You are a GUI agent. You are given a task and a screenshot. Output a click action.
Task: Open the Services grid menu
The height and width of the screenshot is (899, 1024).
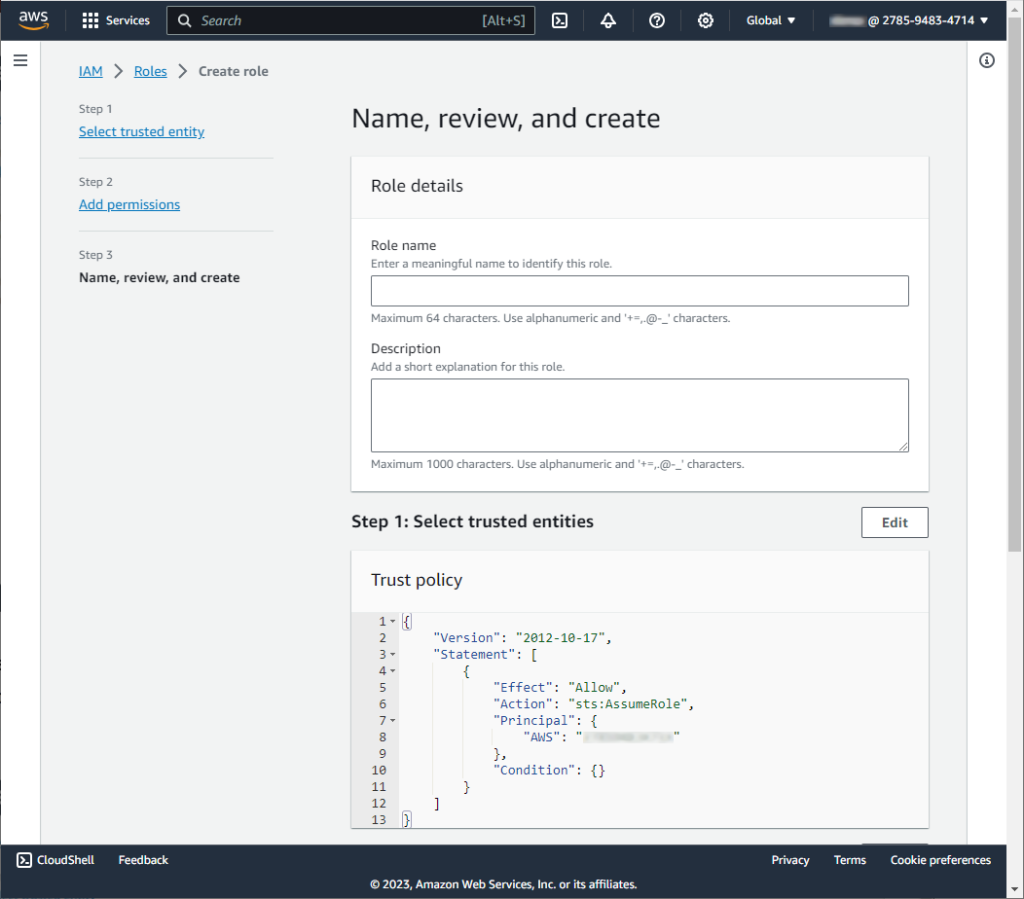point(116,20)
